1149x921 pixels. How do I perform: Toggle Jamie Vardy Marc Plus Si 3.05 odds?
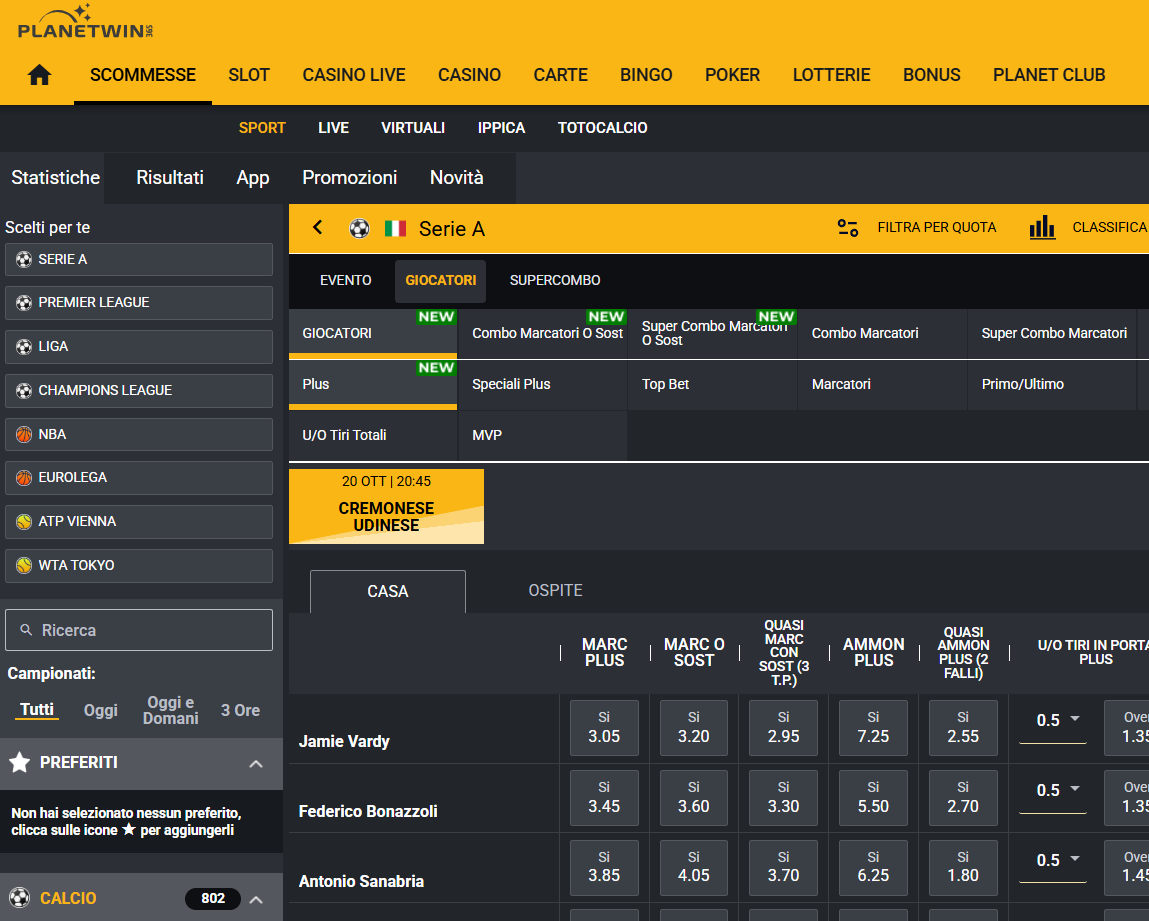click(604, 728)
